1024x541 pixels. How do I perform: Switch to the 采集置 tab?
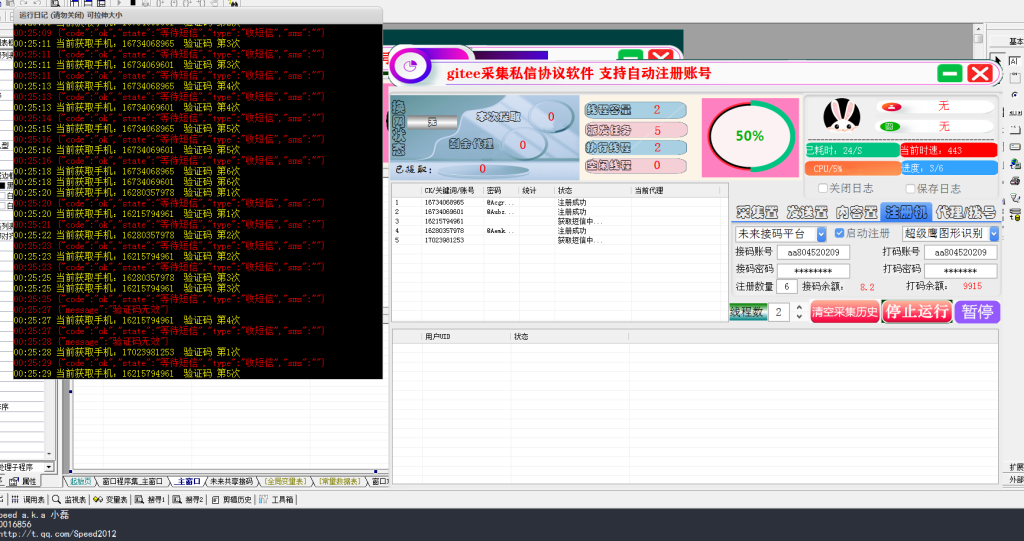757,212
